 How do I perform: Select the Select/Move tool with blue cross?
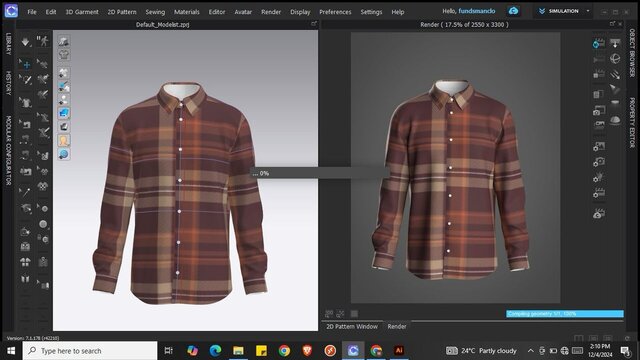25,64
